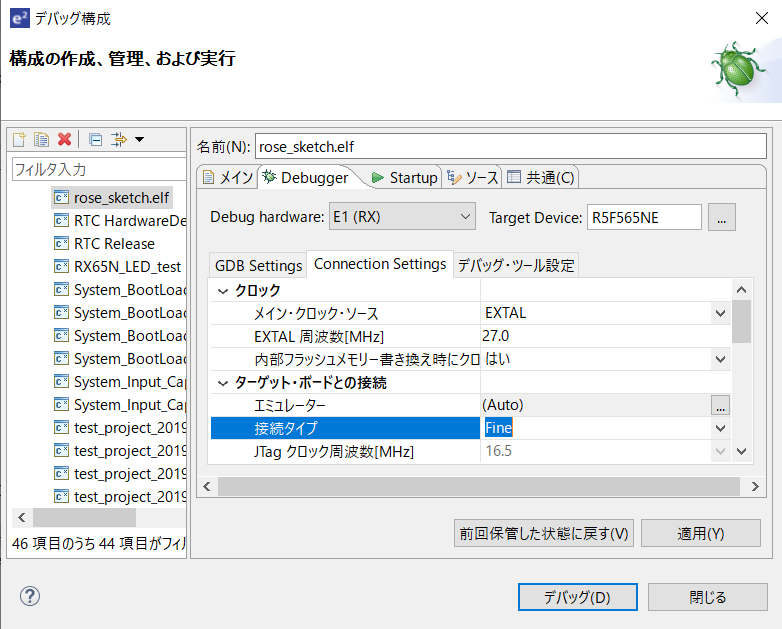
Task: Click the icon beside rose_sketch.elf in list
Action: coord(61,198)
